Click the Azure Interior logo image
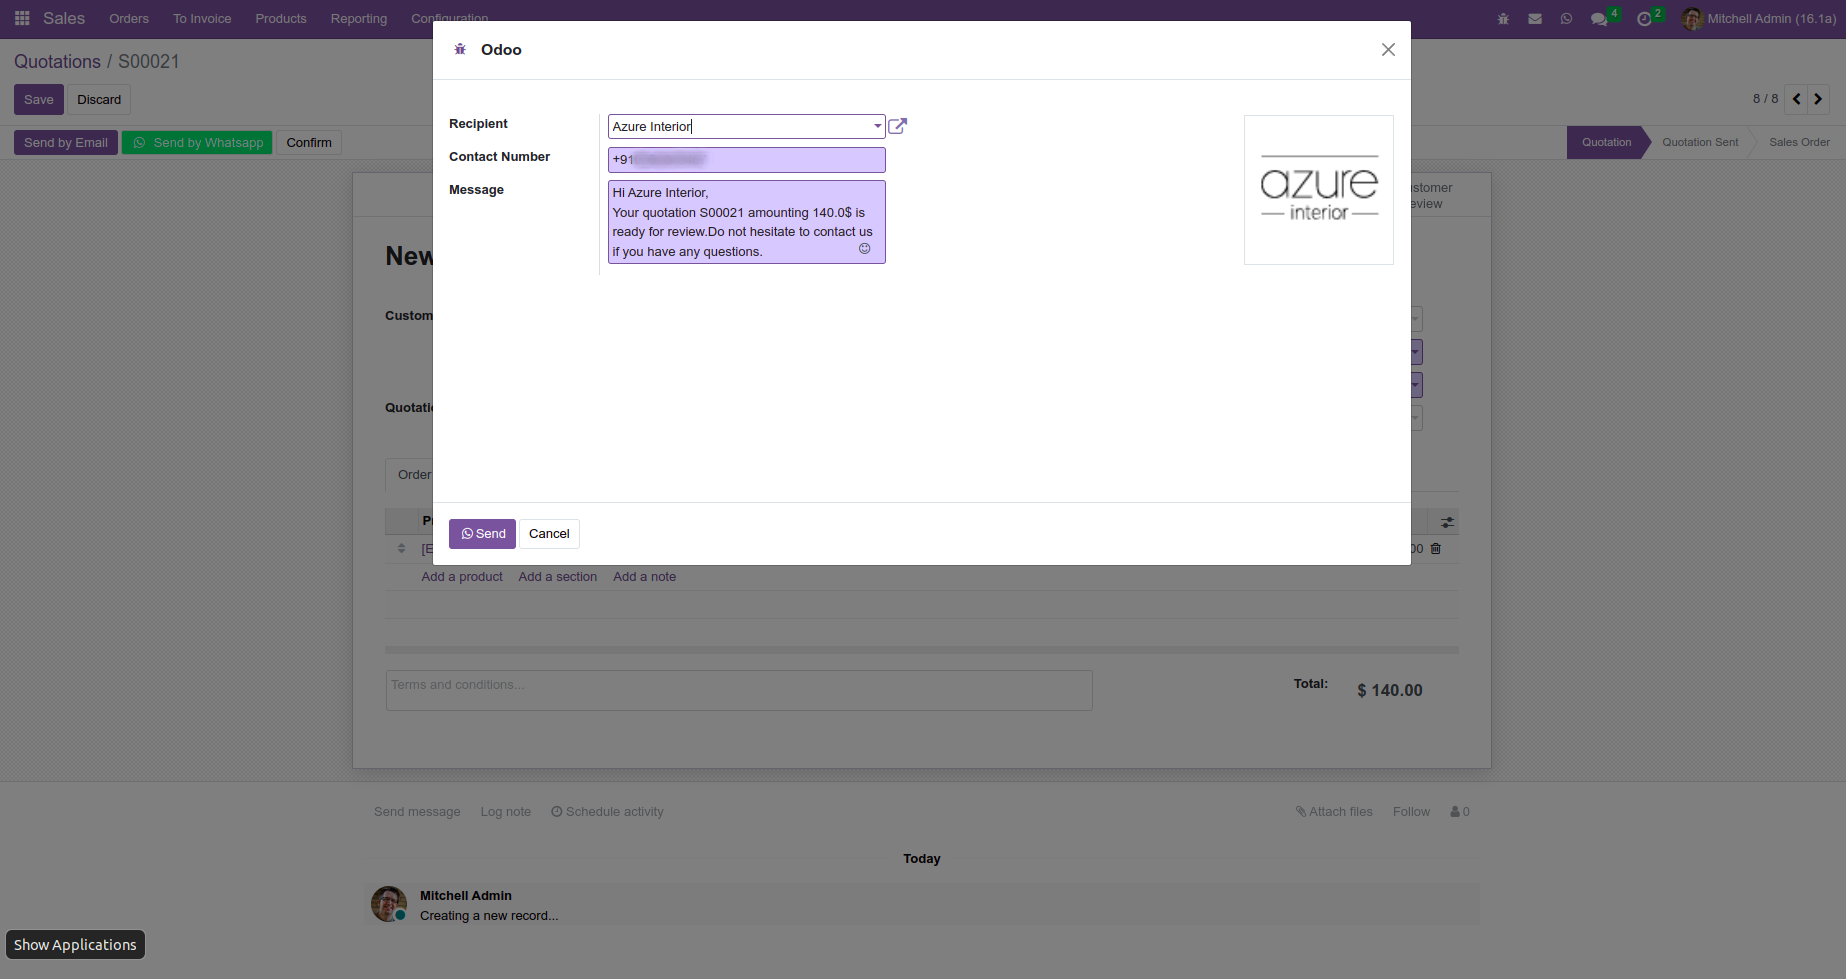The width and height of the screenshot is (1846, 979). 1318,190
